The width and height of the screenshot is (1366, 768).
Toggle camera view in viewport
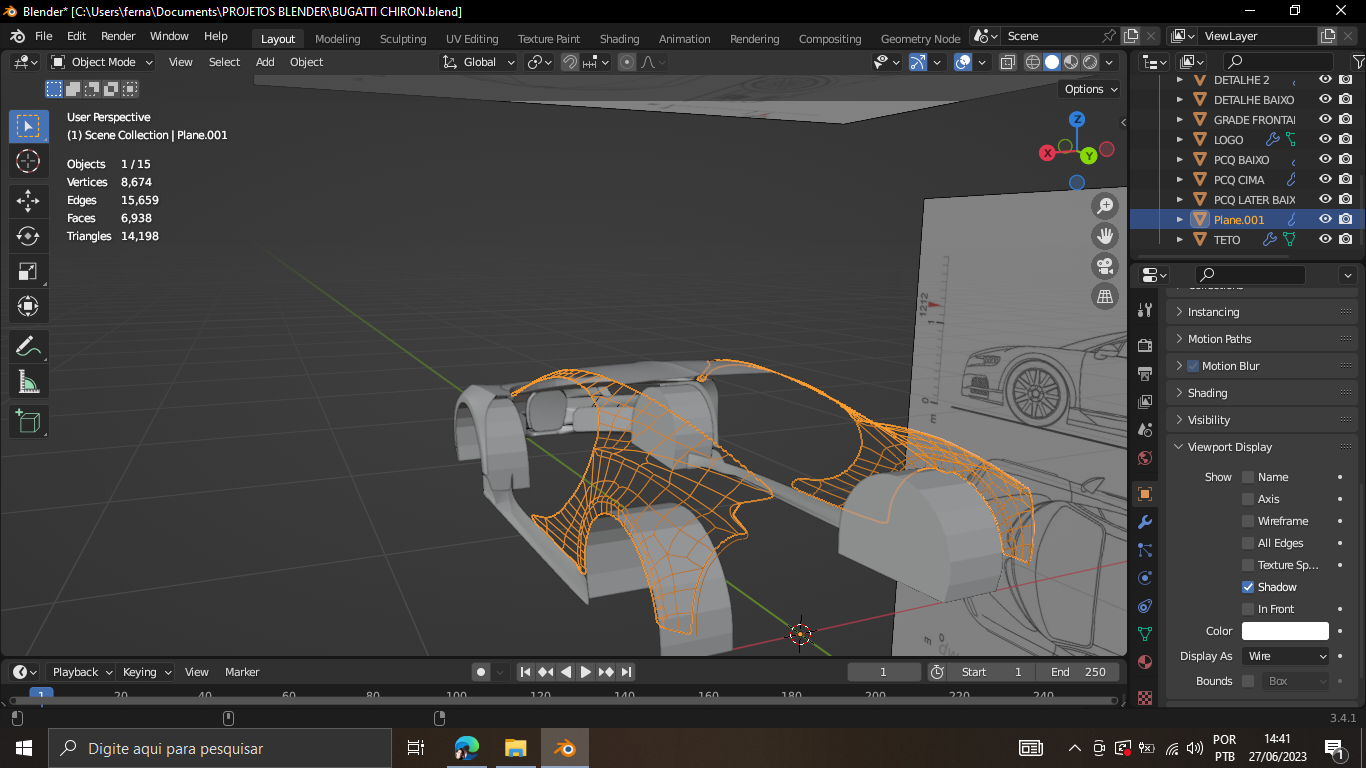coord(1105,266)
